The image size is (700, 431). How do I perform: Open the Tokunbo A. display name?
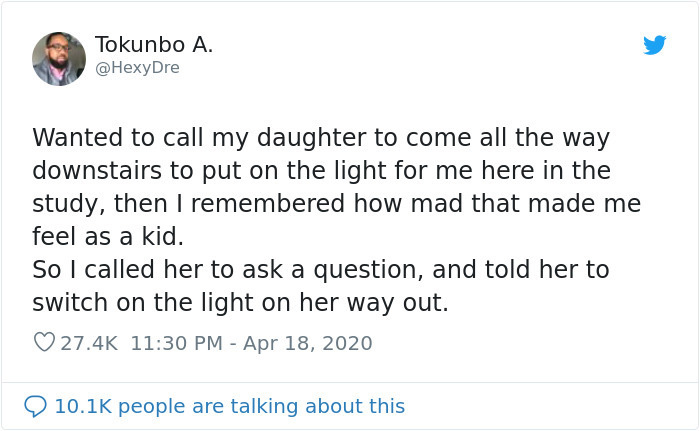click(154, 45)
